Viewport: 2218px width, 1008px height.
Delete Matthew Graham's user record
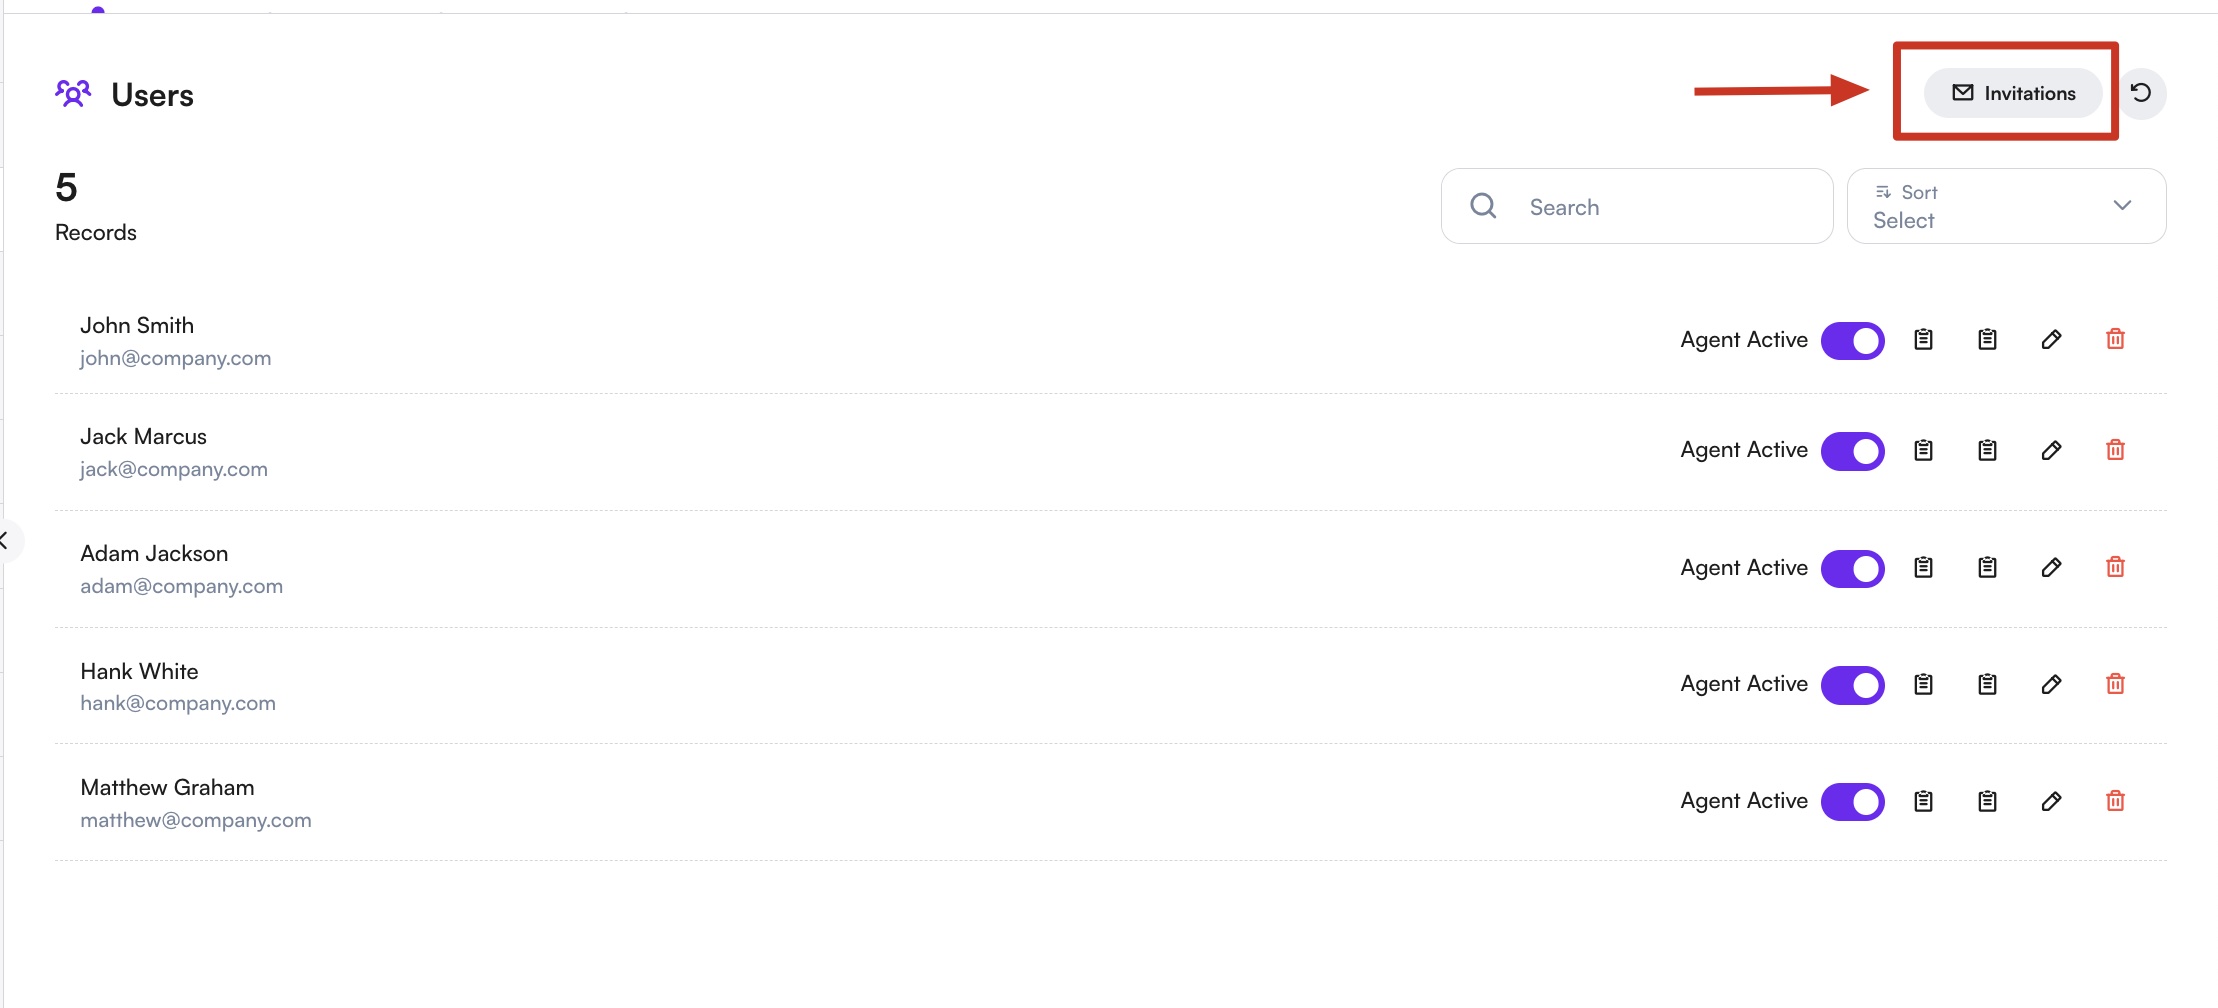click(x=2115, y=801)
